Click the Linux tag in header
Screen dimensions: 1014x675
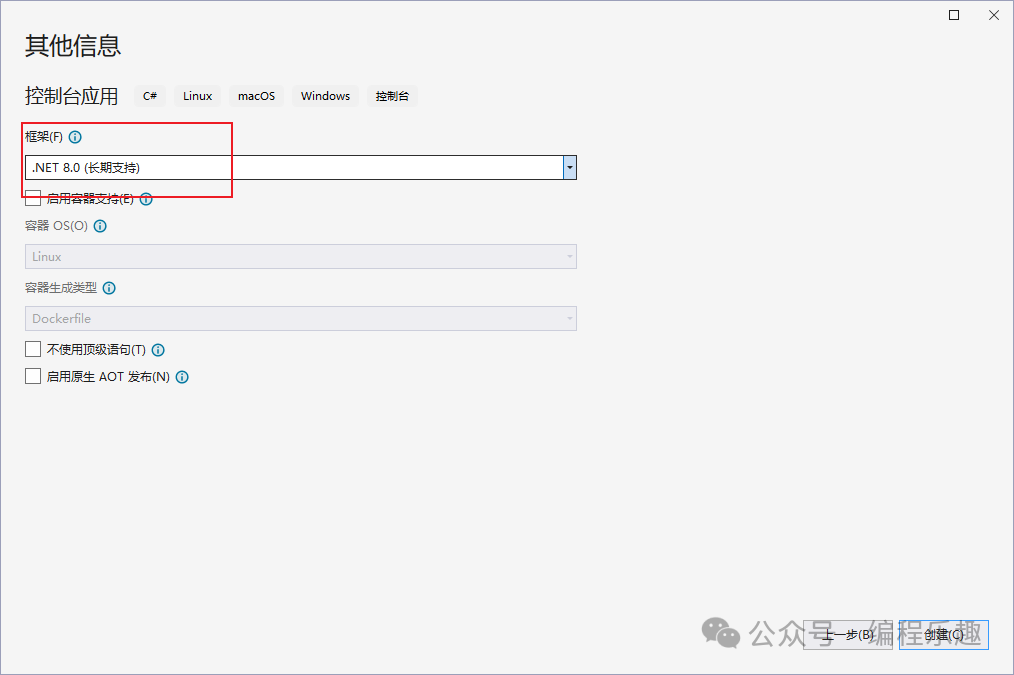(x=197, y=96)
